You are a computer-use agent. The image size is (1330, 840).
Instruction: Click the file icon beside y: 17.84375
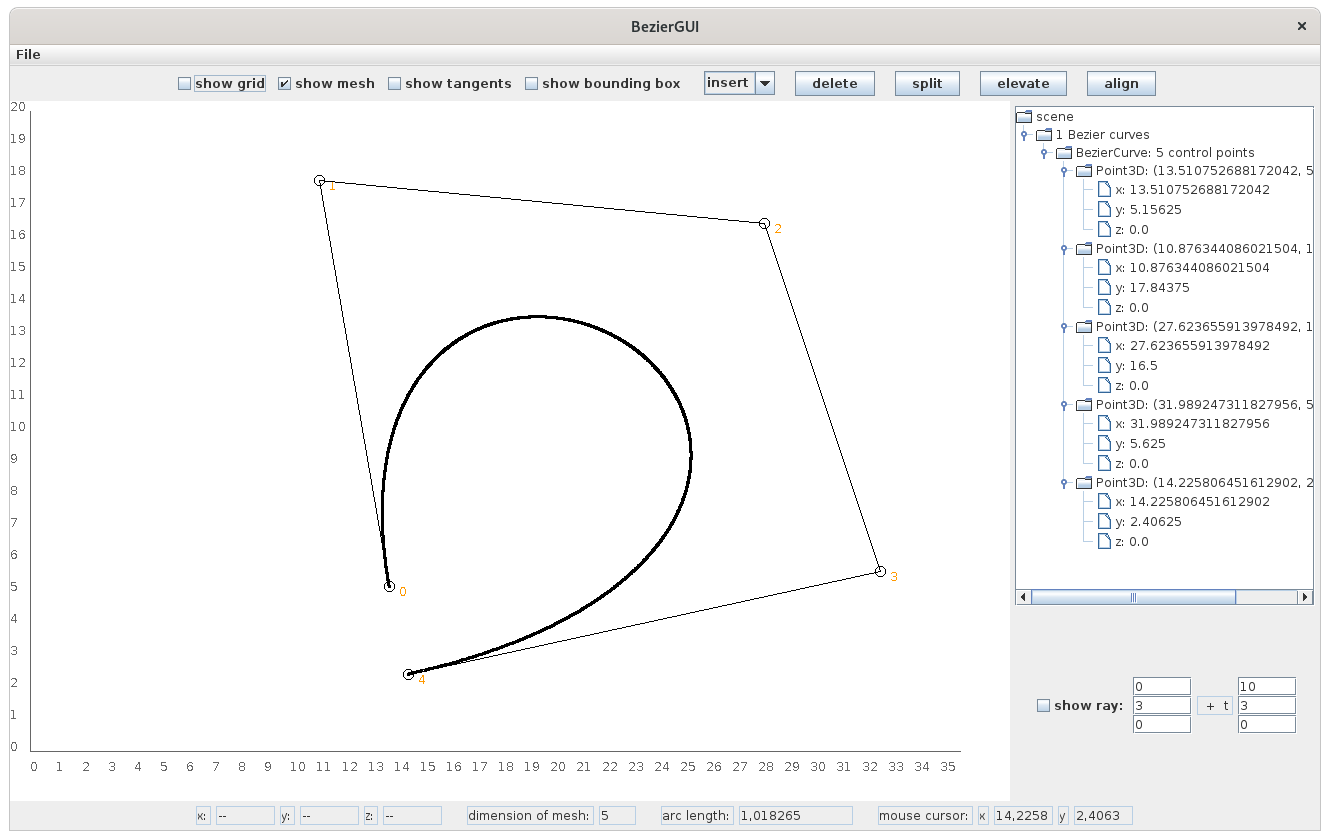[x=1103, y=288]
